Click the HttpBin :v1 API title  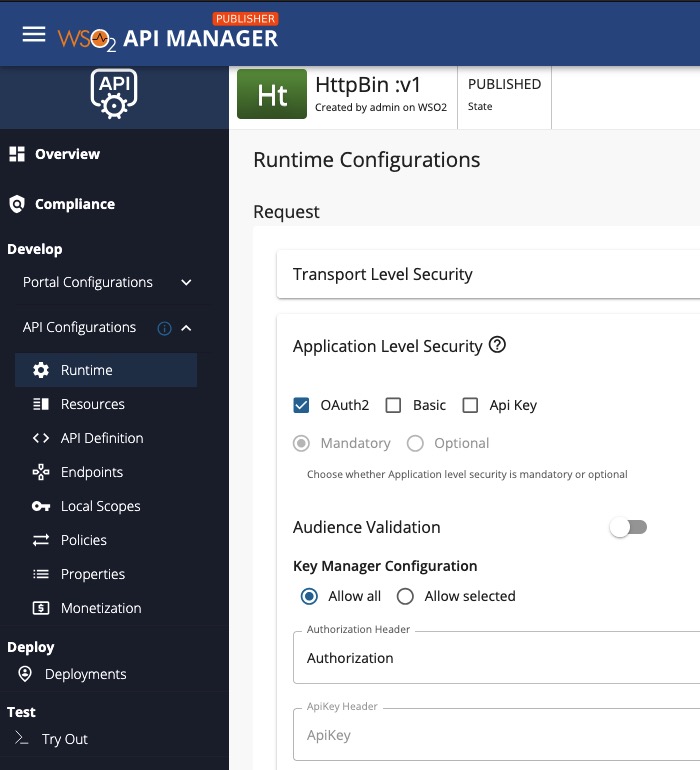pyautogui.click(x=368, y=85)
